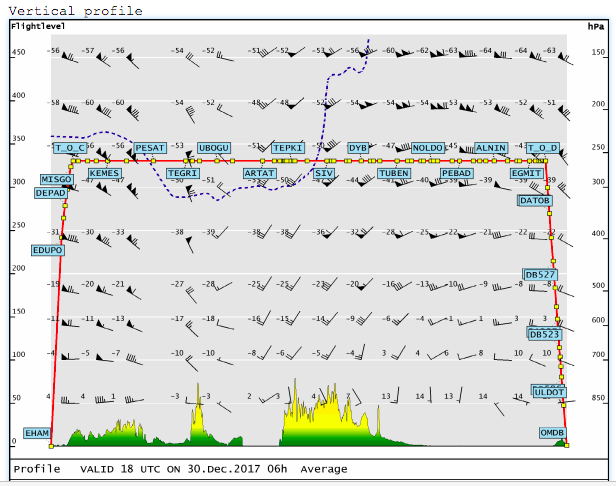Click the DB523 waypoint label
Screen dimensions: 616x486
(544, 335)
